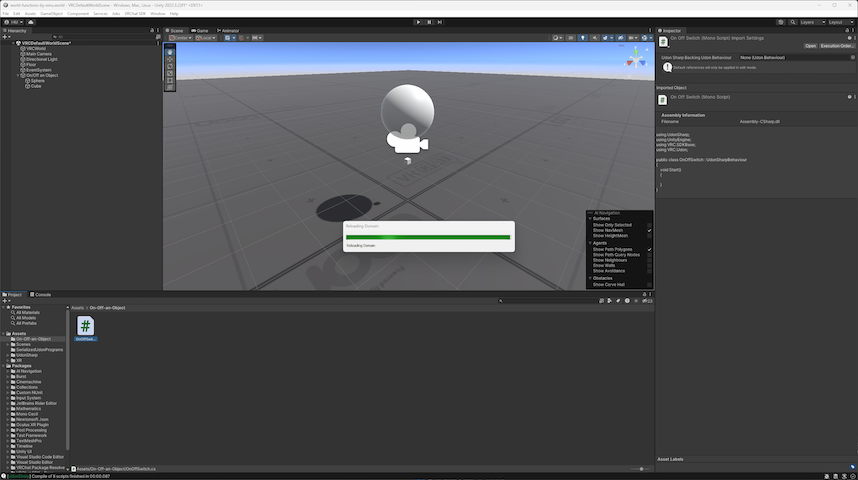Image resolution: width=858 pixels, height=480 pixels.
Task: Select the Rotate tool in scene overlay
Action: pyautogui.click(x=170, y=66)
